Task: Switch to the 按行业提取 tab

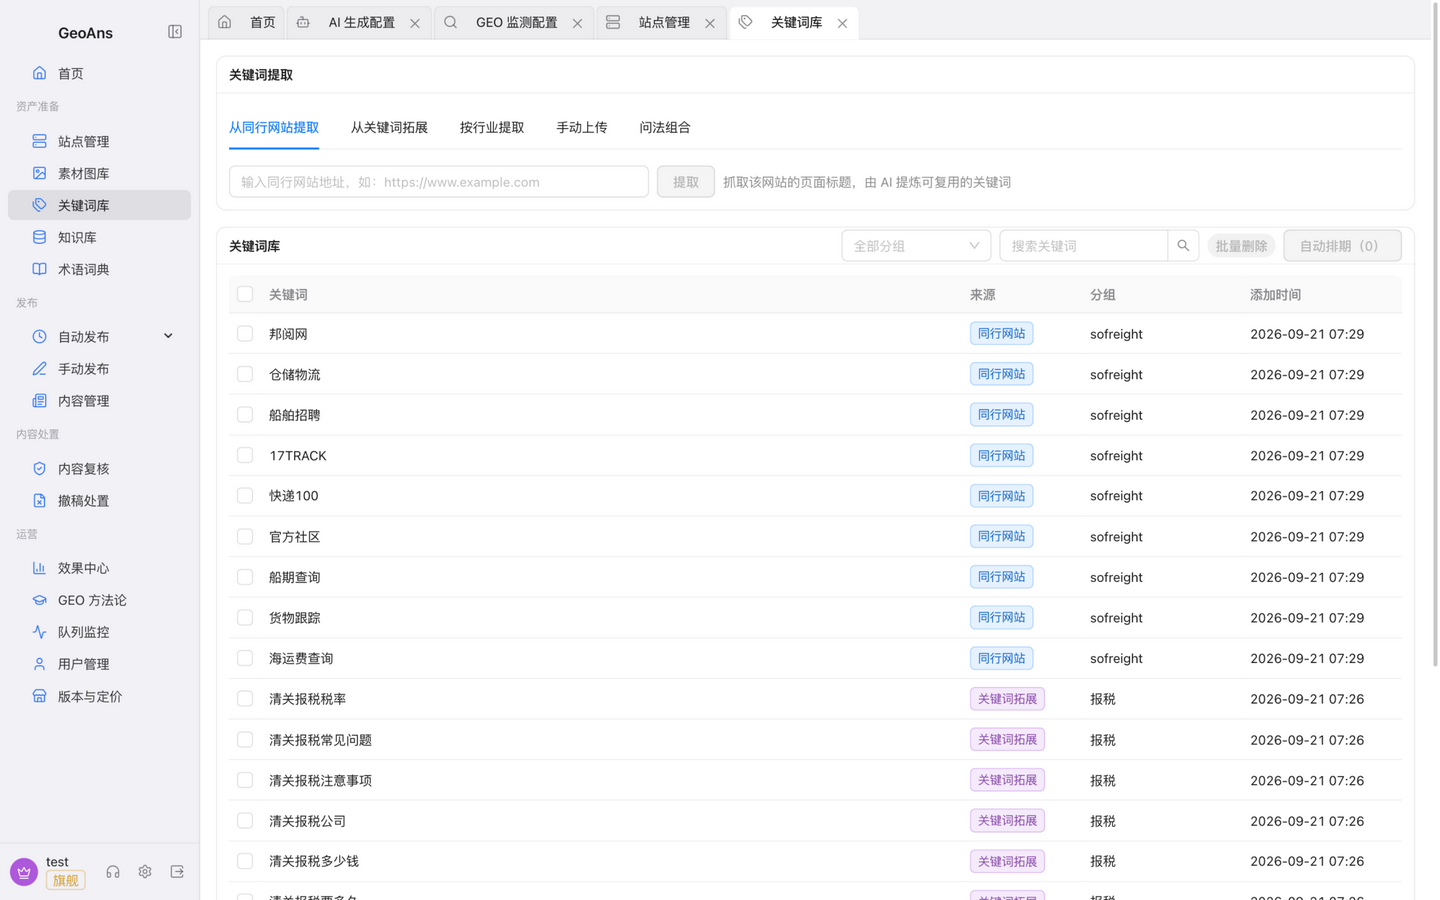Action: (492, 128)
